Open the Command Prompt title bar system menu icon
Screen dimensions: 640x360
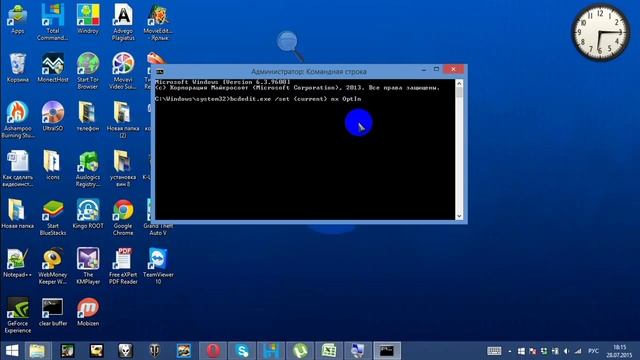pyautogui.click(x=160, y=71)
